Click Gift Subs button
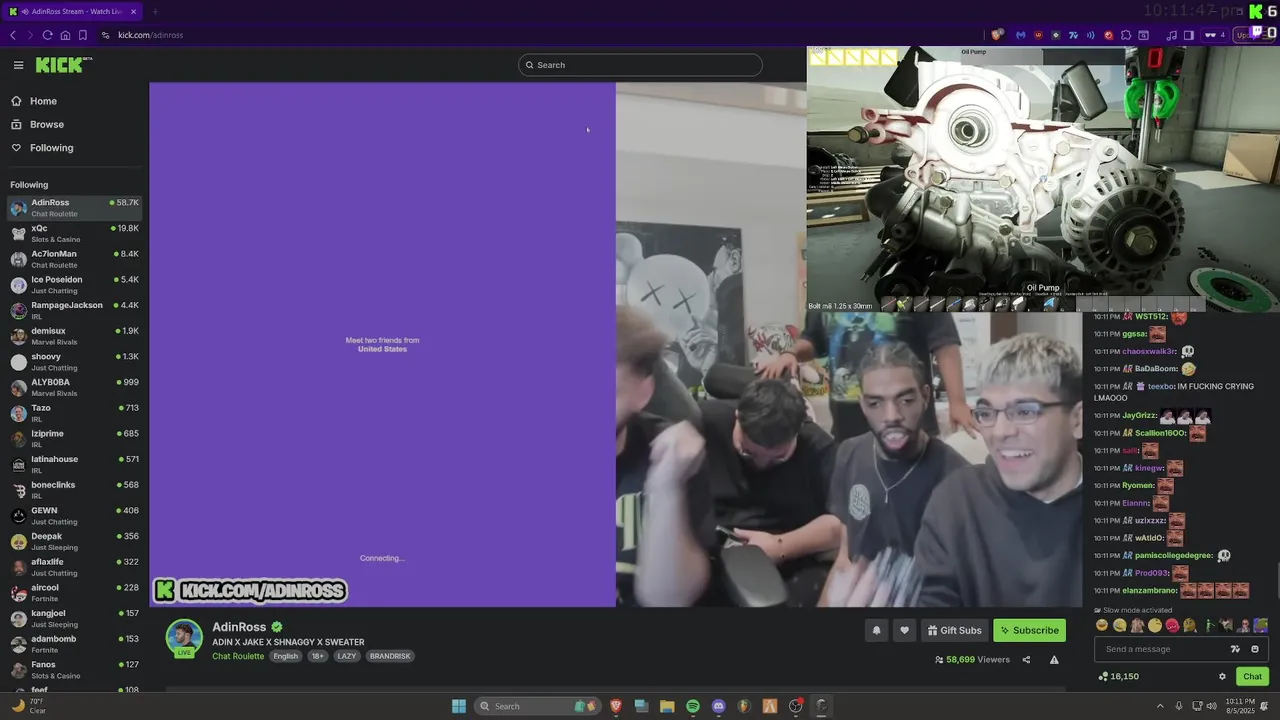This screenshot has width=1280, height=720. [x=955, y=630]
